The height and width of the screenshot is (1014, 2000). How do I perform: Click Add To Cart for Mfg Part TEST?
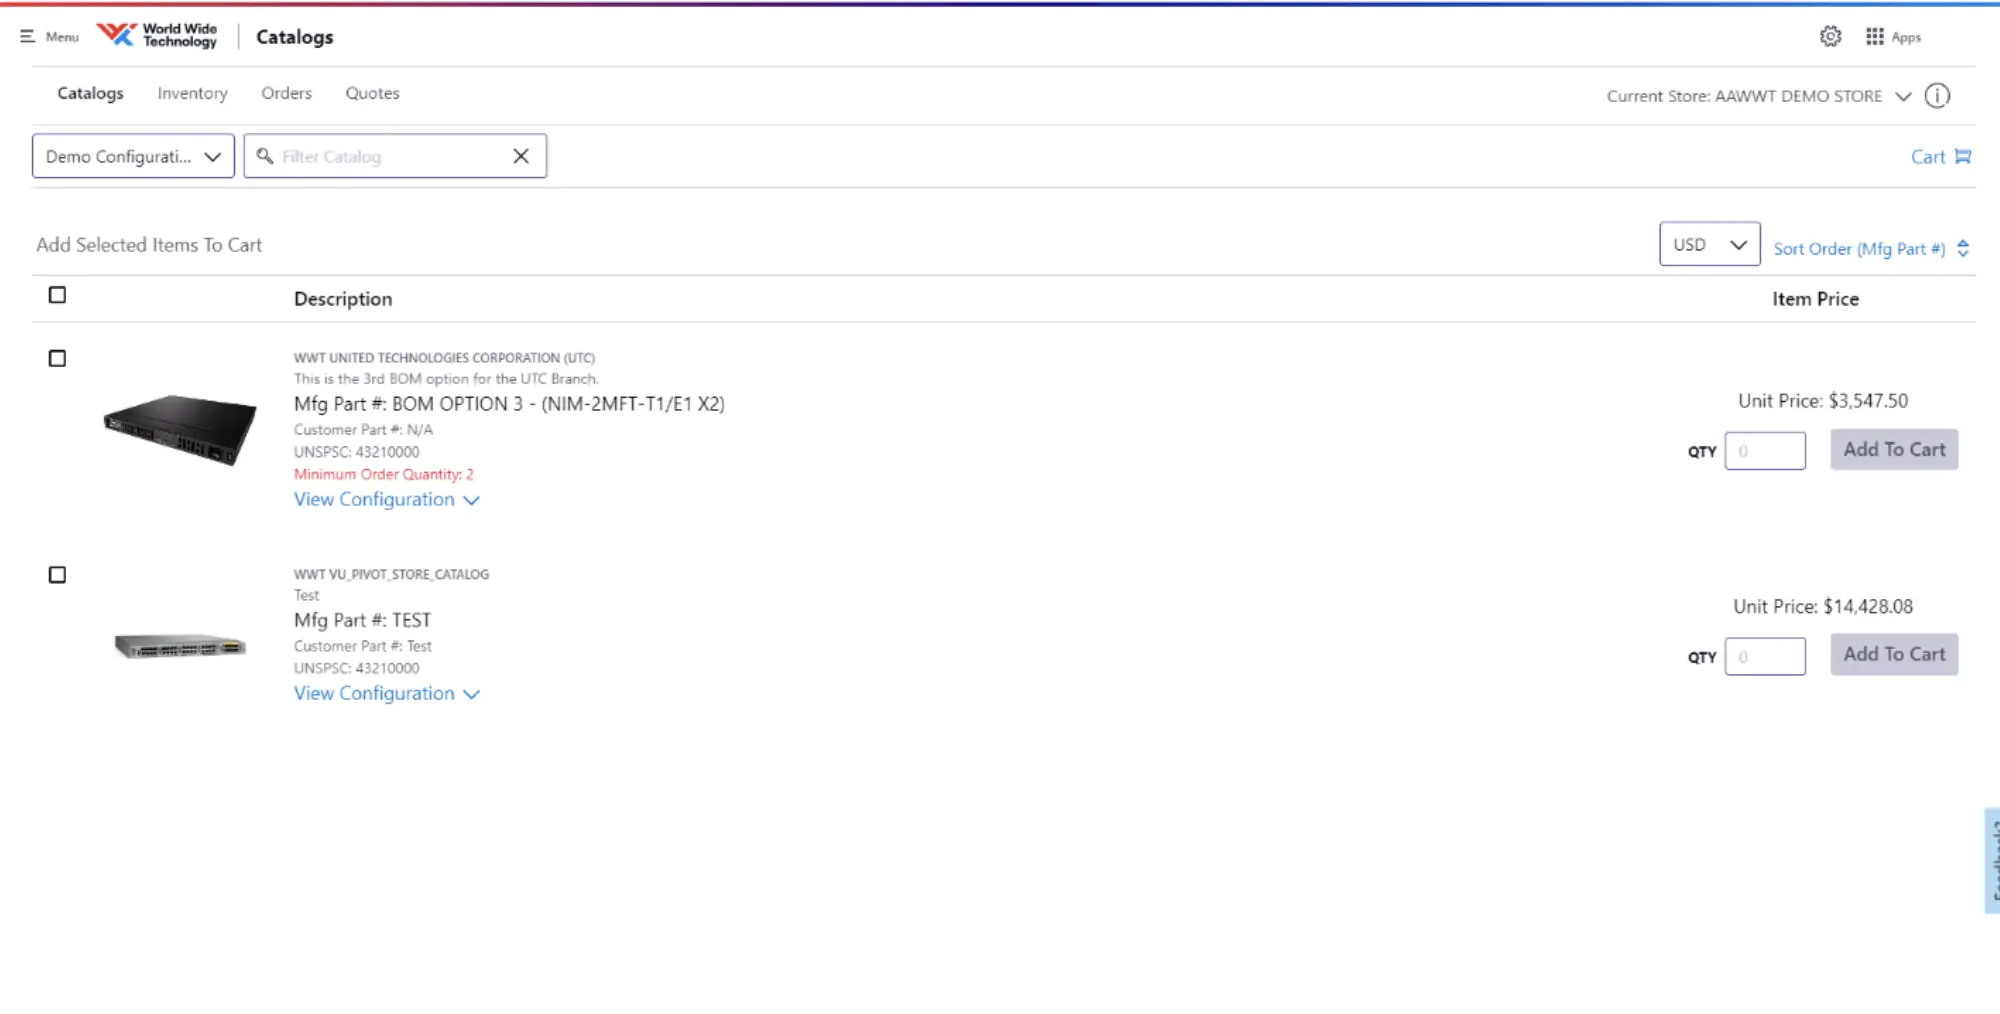(1894, 654)
